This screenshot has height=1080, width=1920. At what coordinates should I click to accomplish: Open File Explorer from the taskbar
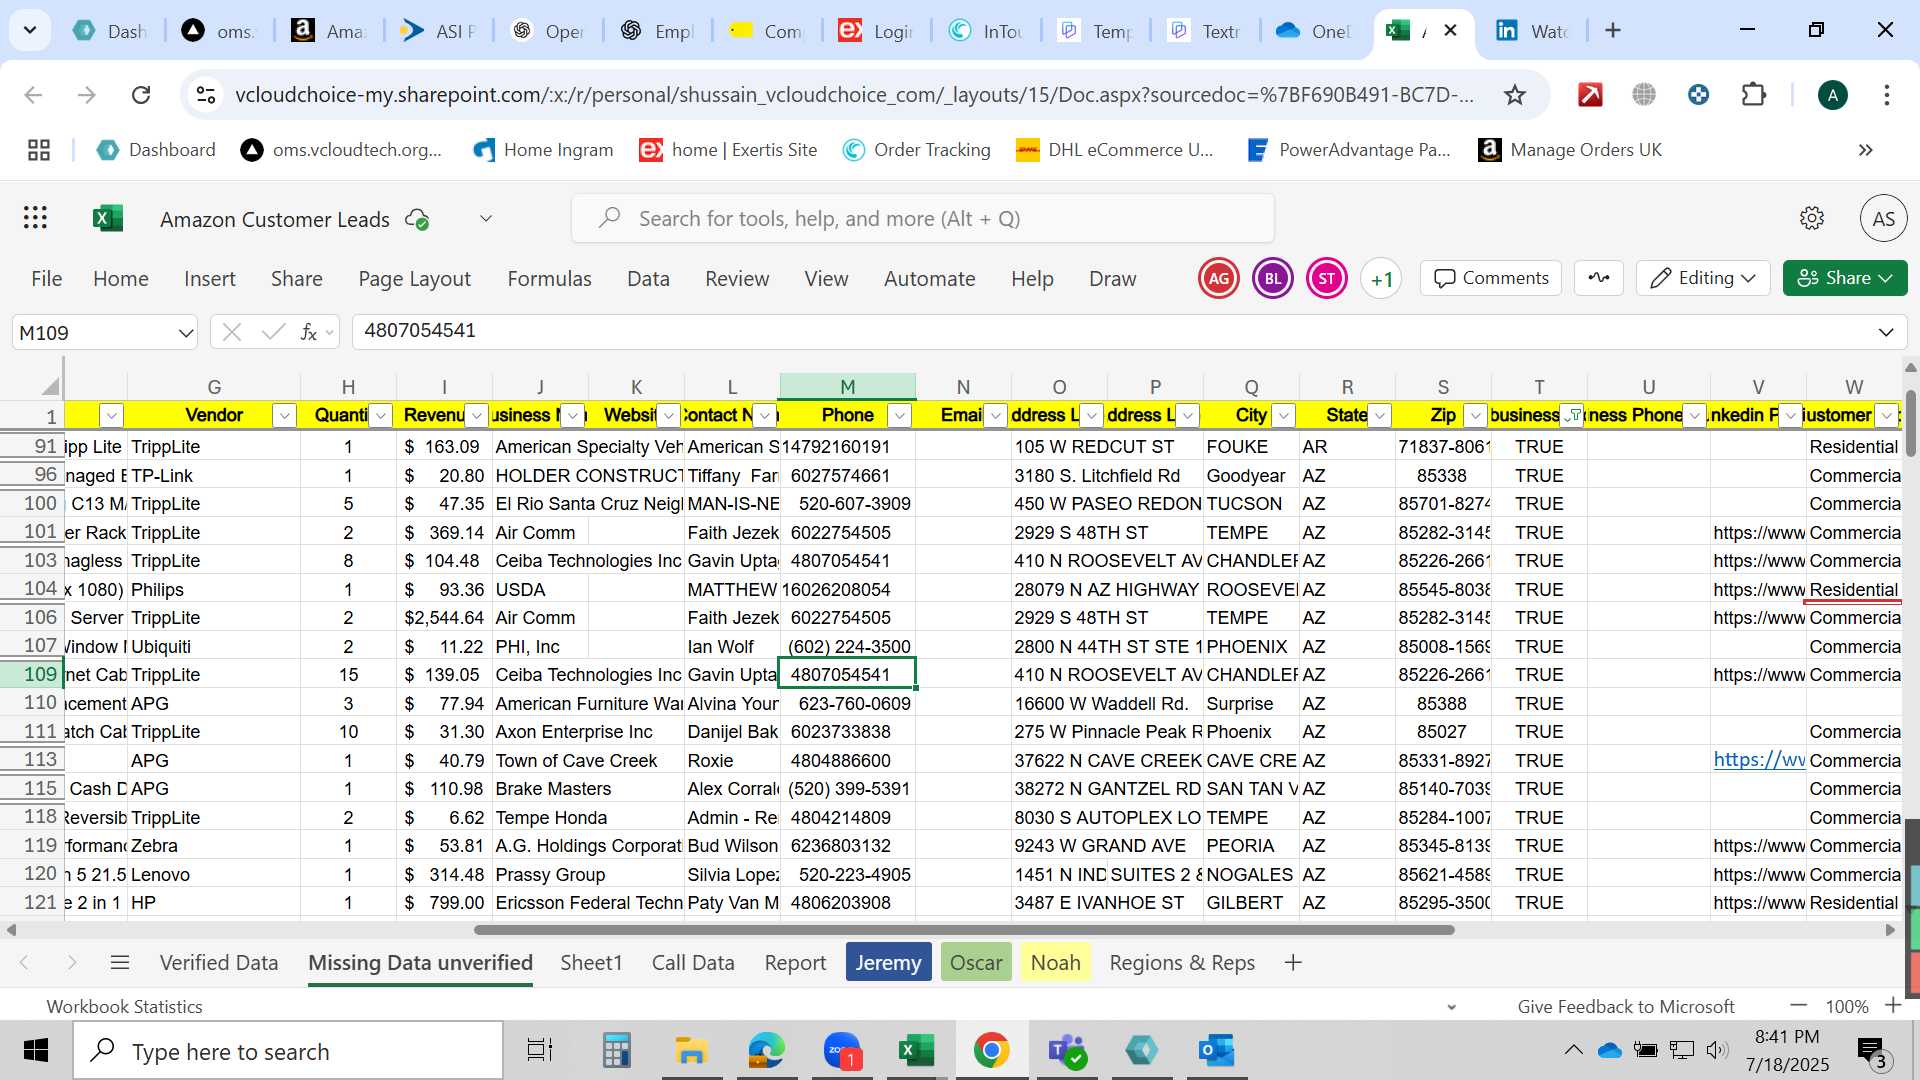click(x=691, y=1051)
